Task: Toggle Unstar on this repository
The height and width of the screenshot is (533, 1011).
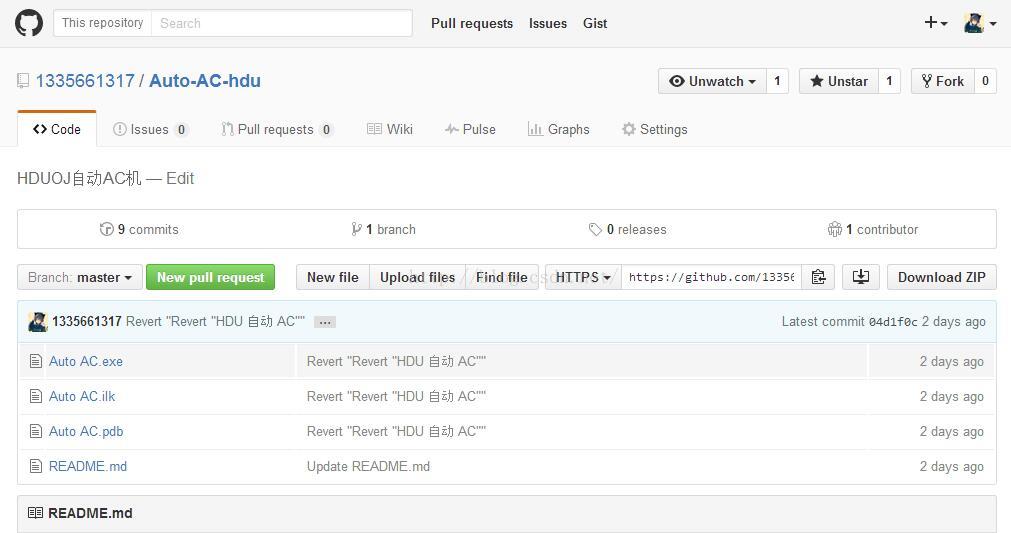Action: pyautogui.click(x=839, y=81)
